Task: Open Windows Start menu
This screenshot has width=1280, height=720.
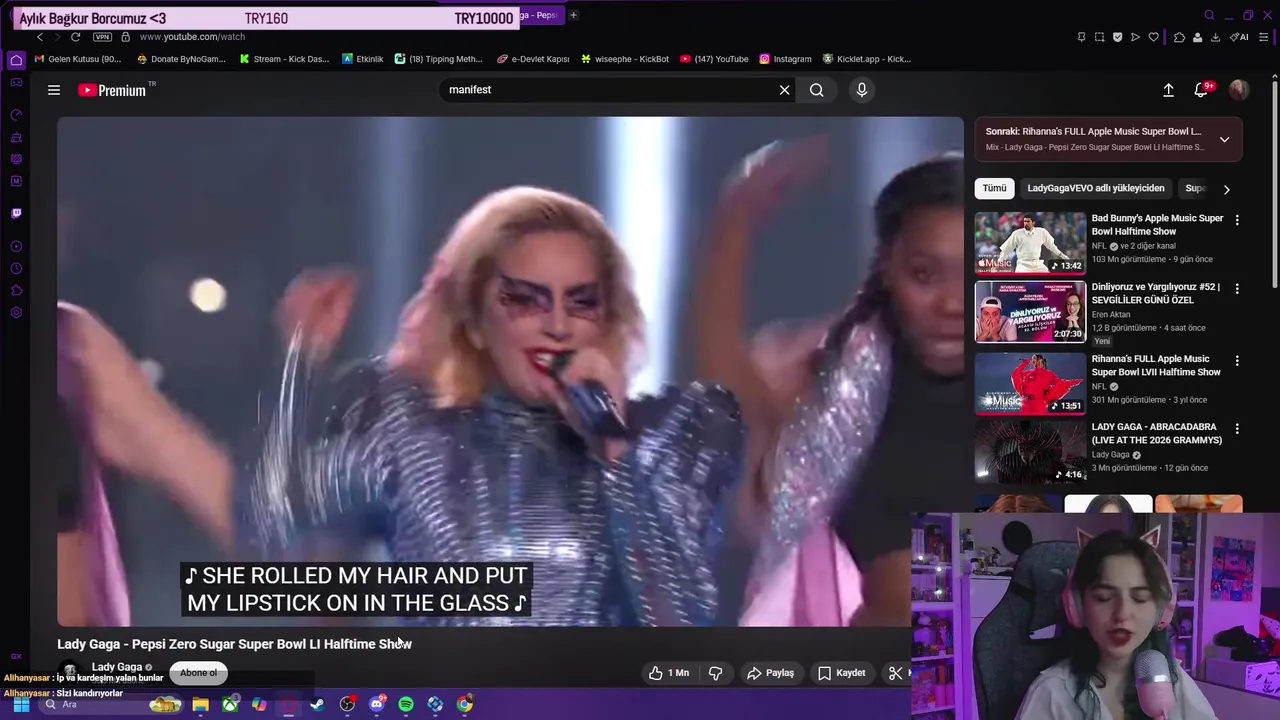Action: pos(21,704)
